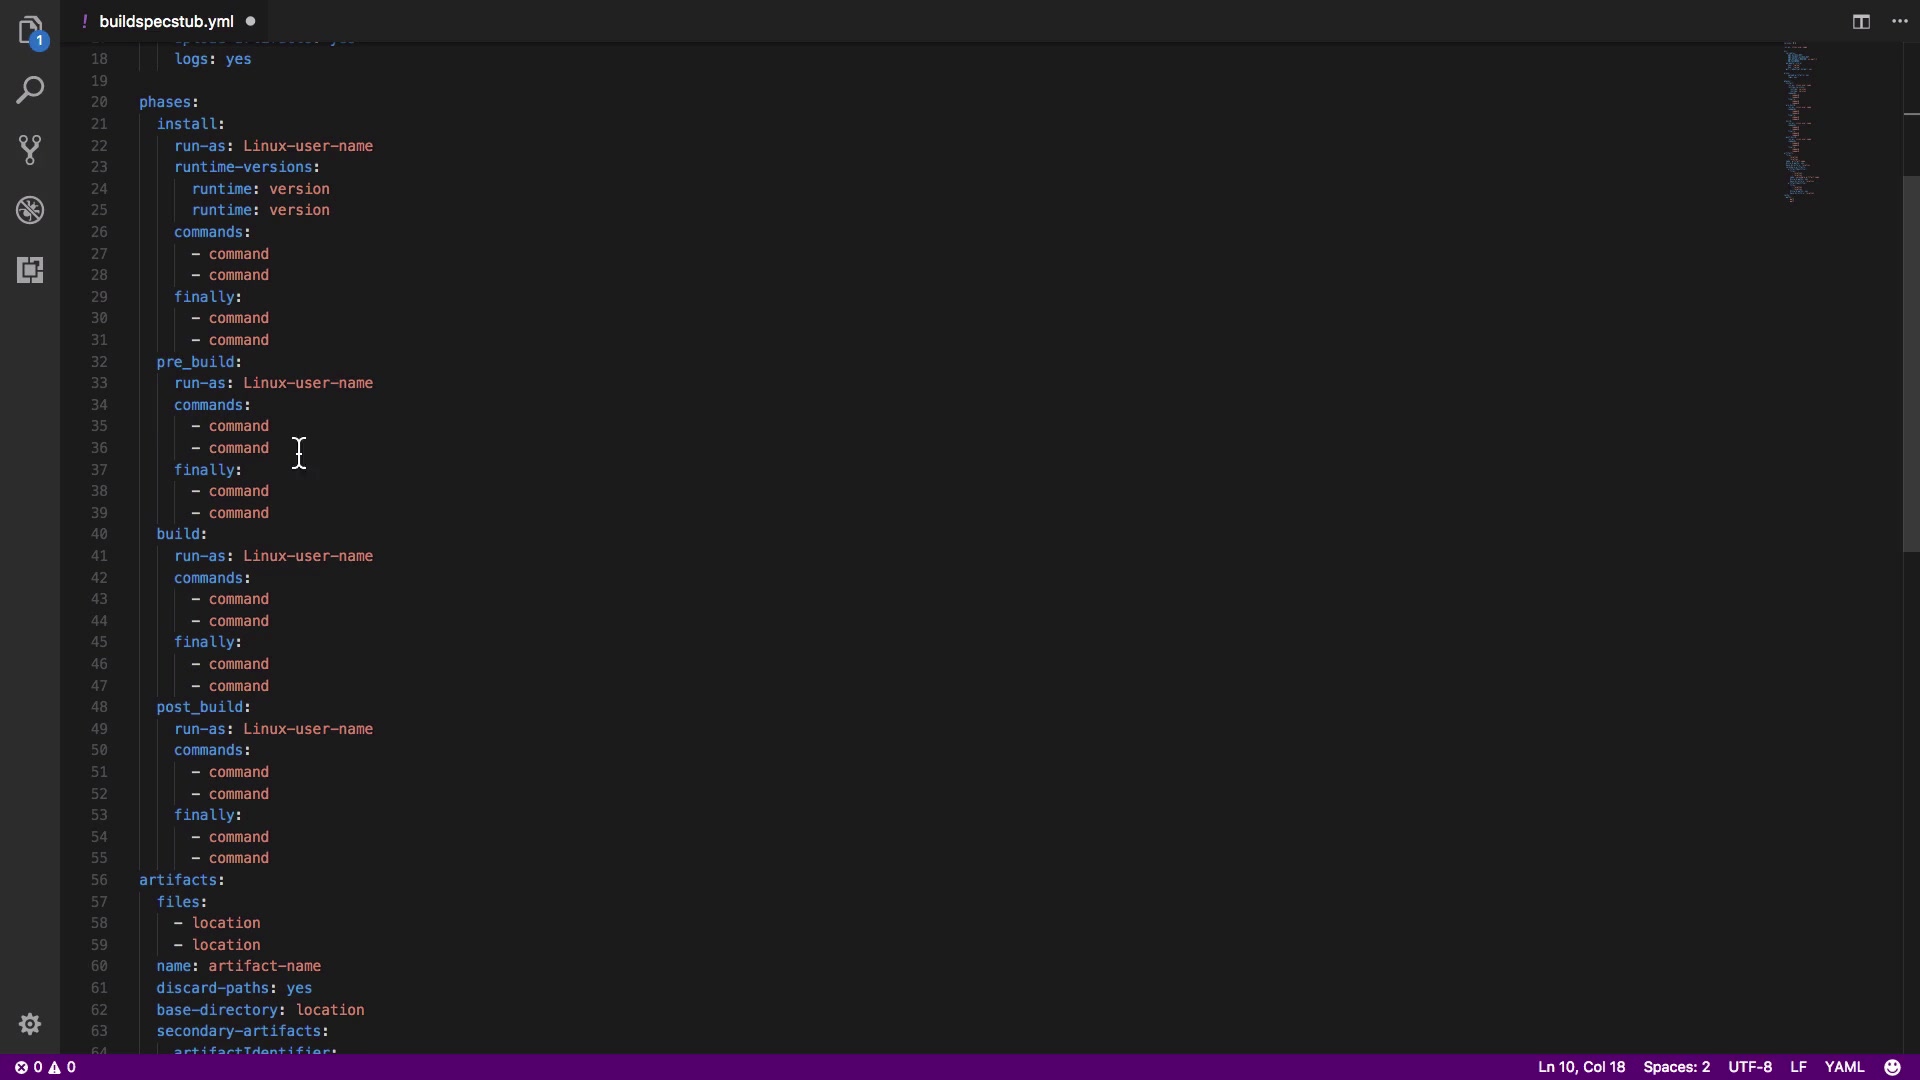Click the code minimap preview
This screenshot has height=1080, width=1920.
(x=1800, y=122)
